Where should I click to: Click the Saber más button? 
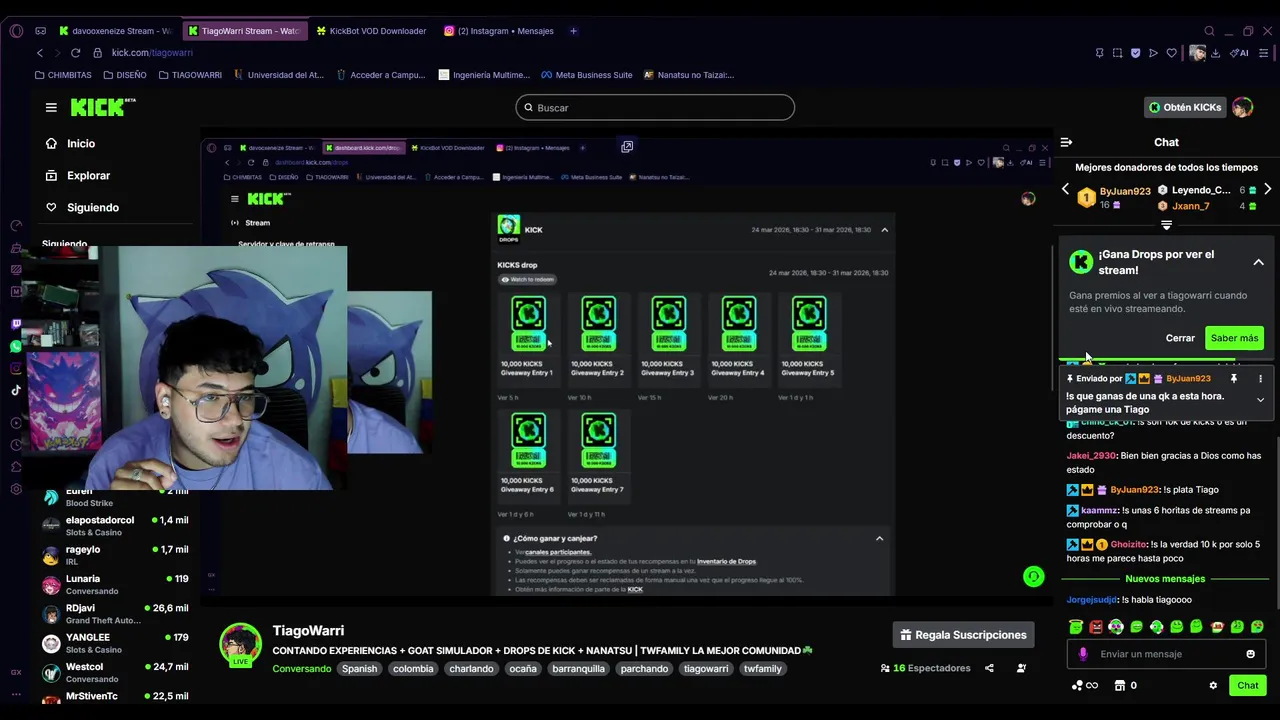1234,338
